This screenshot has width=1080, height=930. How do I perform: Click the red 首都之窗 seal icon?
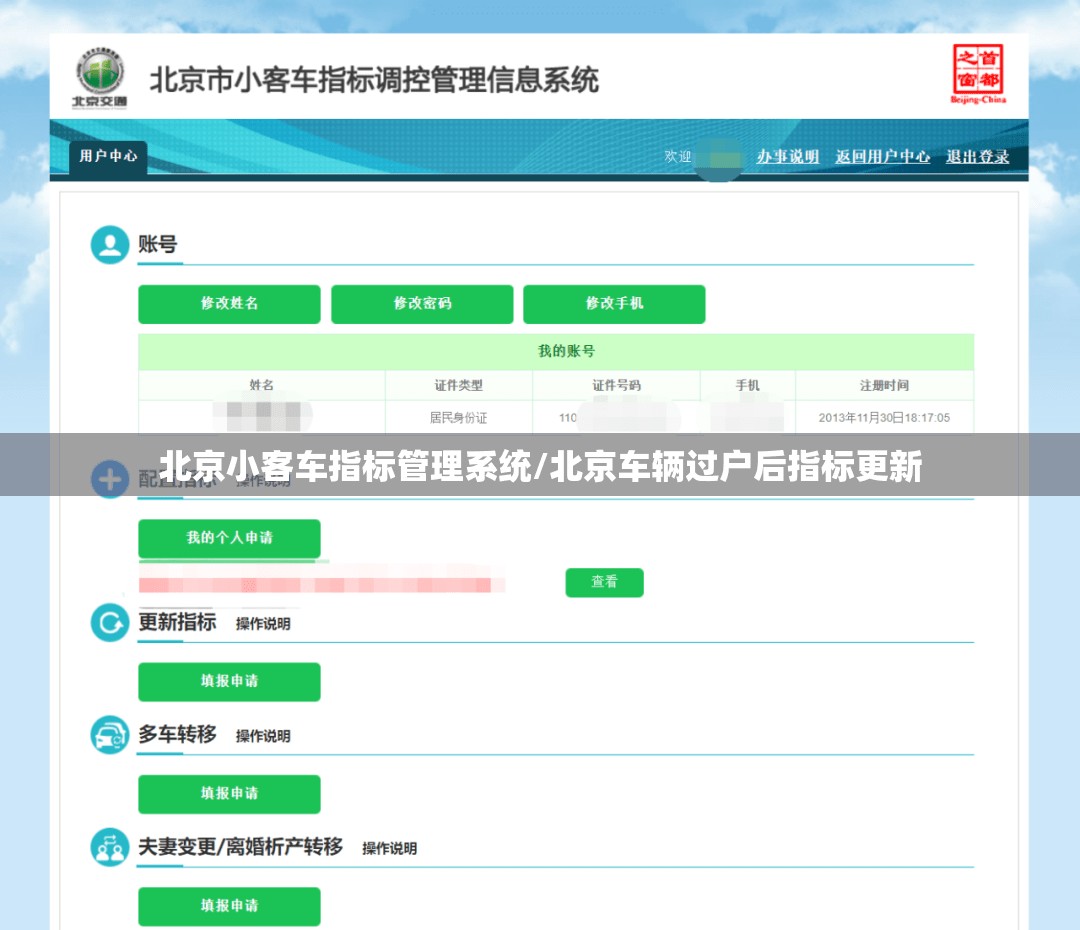click(978, 74)
